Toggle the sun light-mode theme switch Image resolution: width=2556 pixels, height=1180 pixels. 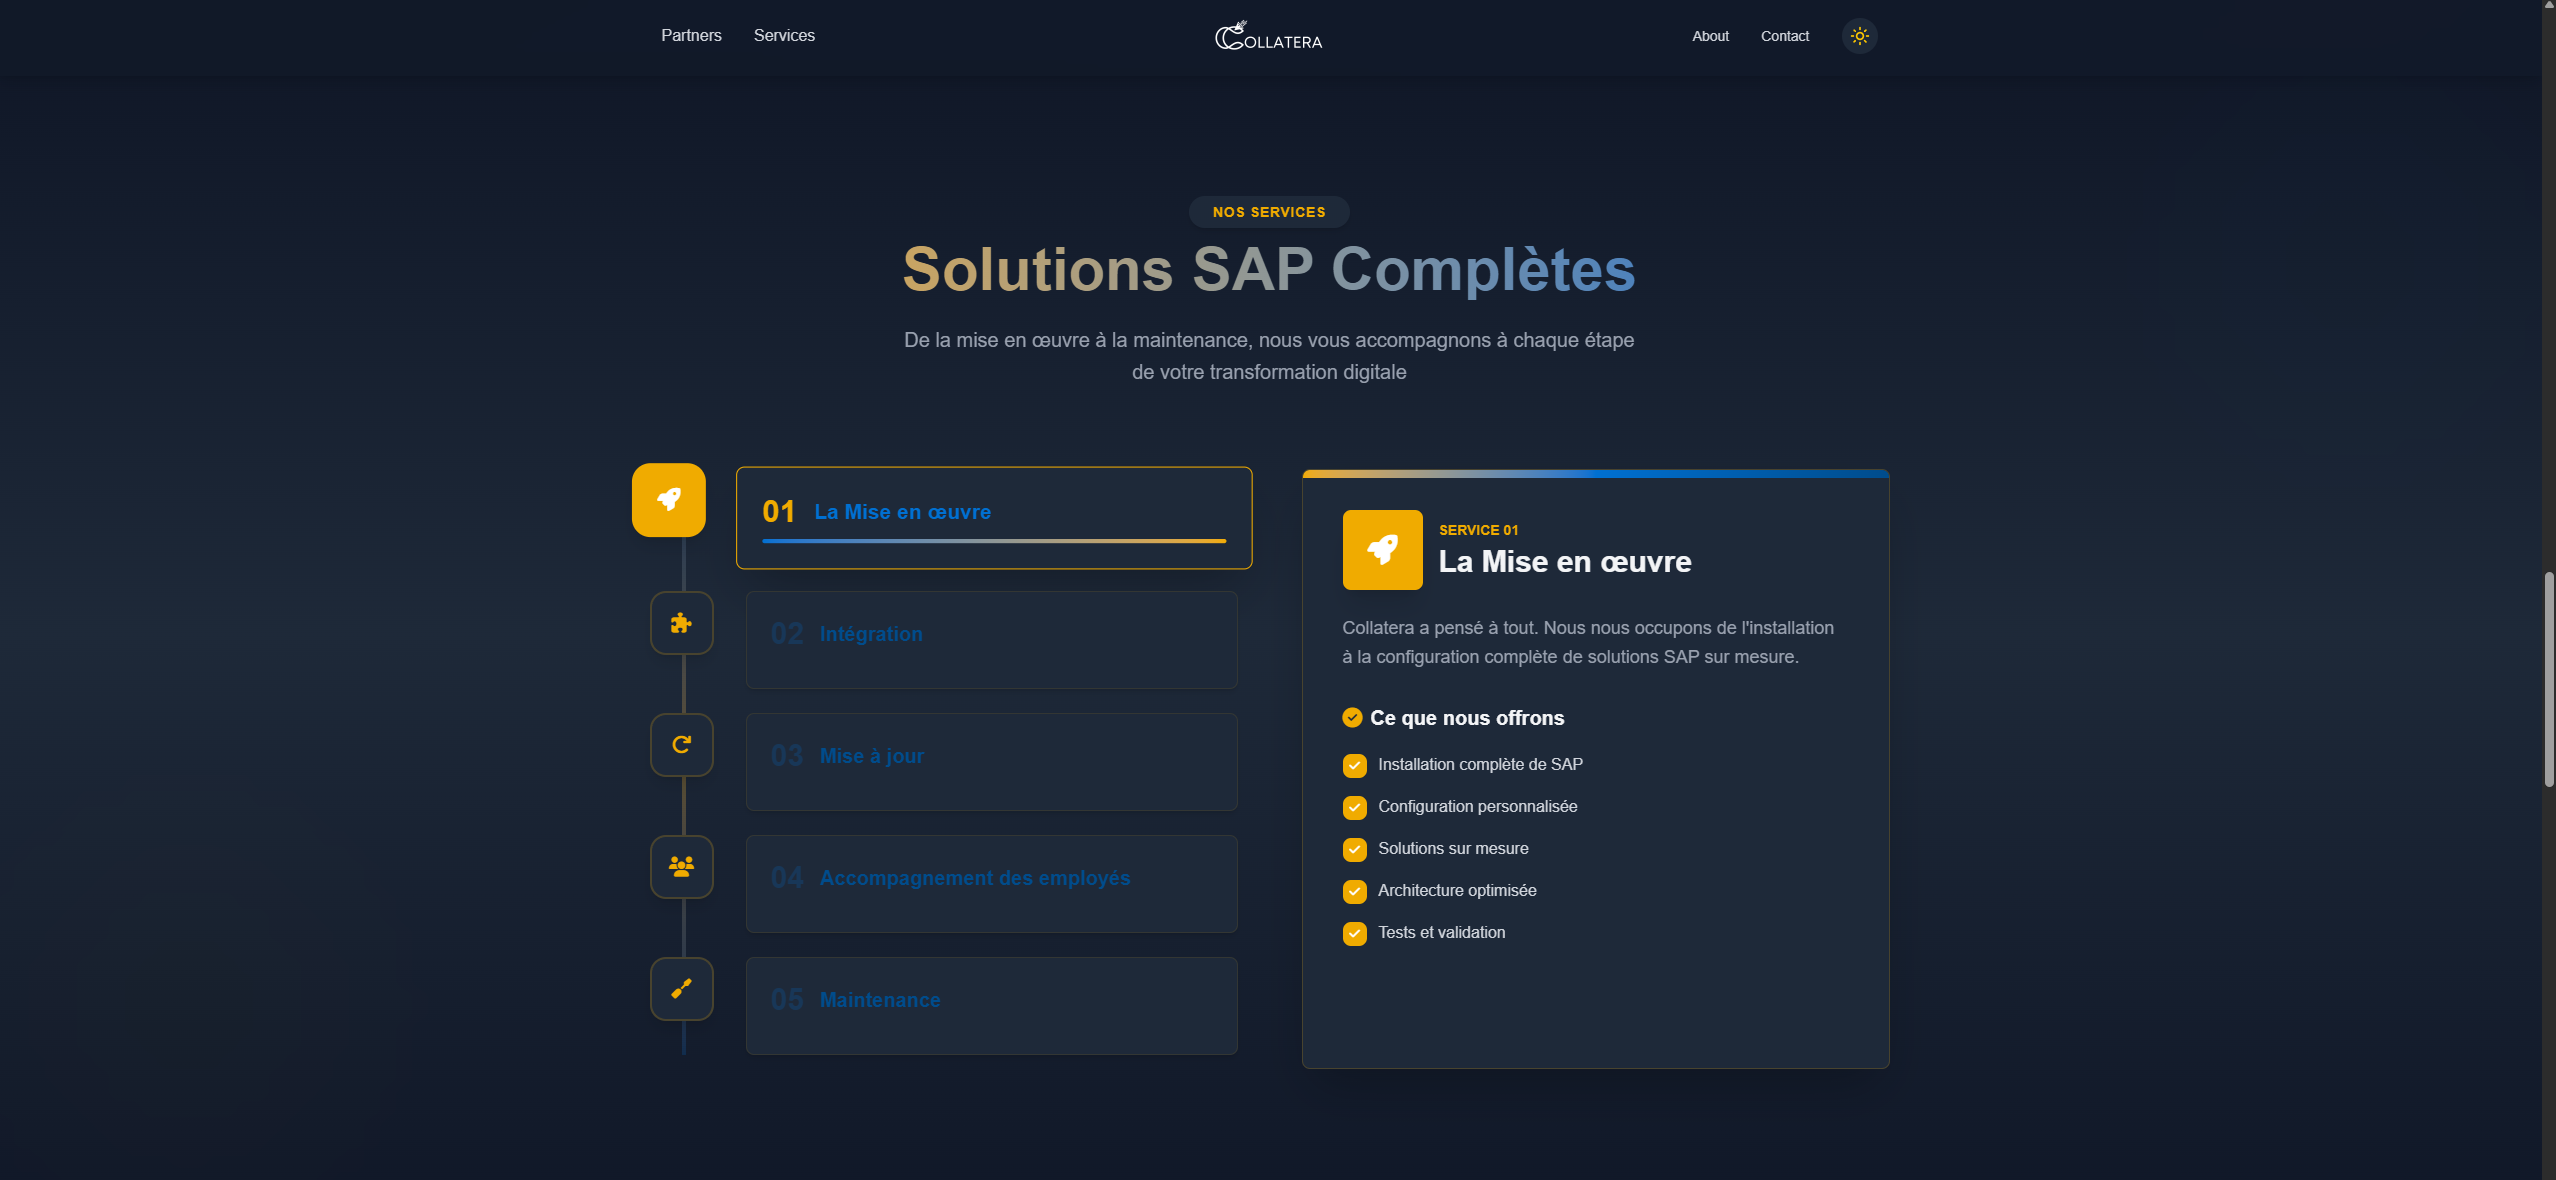click(x=1859, y=36)
